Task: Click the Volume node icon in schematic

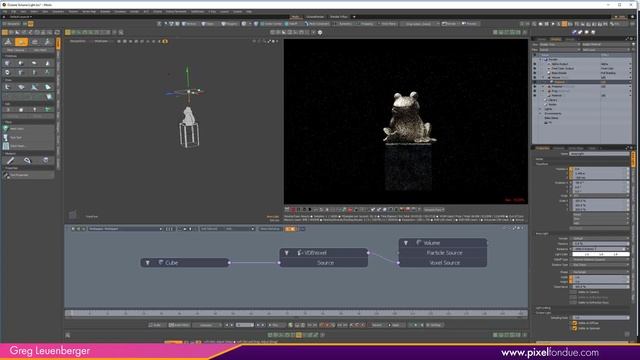Action: [419, 243]
